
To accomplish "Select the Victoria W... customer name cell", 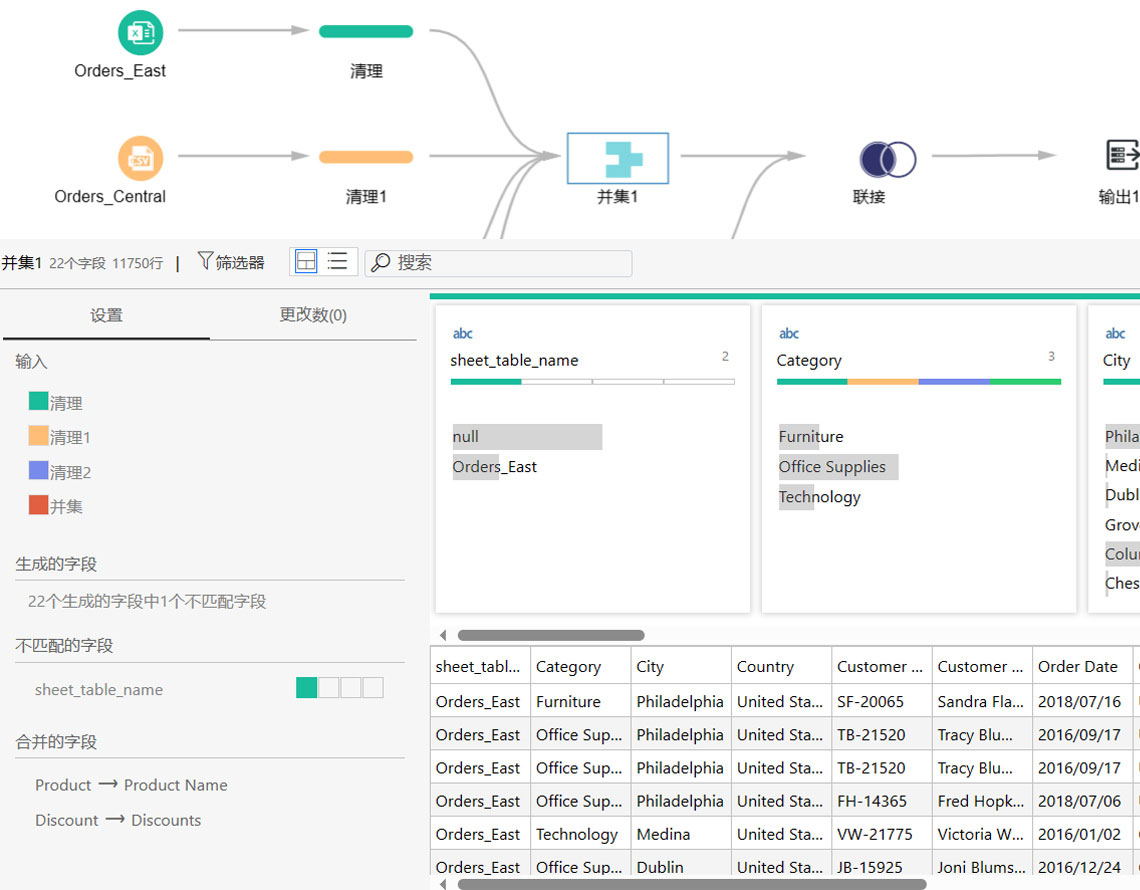I will tap(982, 834).
